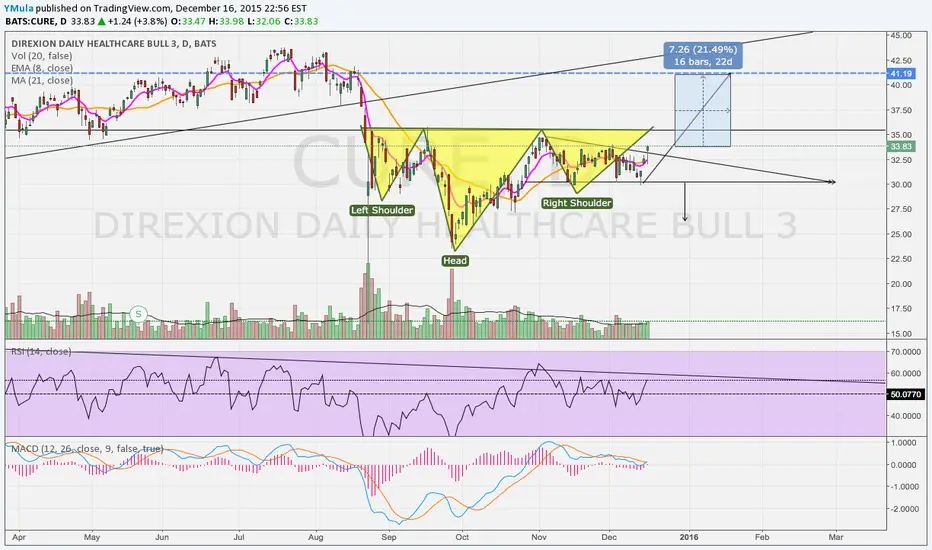This screenshot has width=932, height=550.
Task: Click the Jul label on the time axis
Action: pyautogui.click(x=239, y=537)
